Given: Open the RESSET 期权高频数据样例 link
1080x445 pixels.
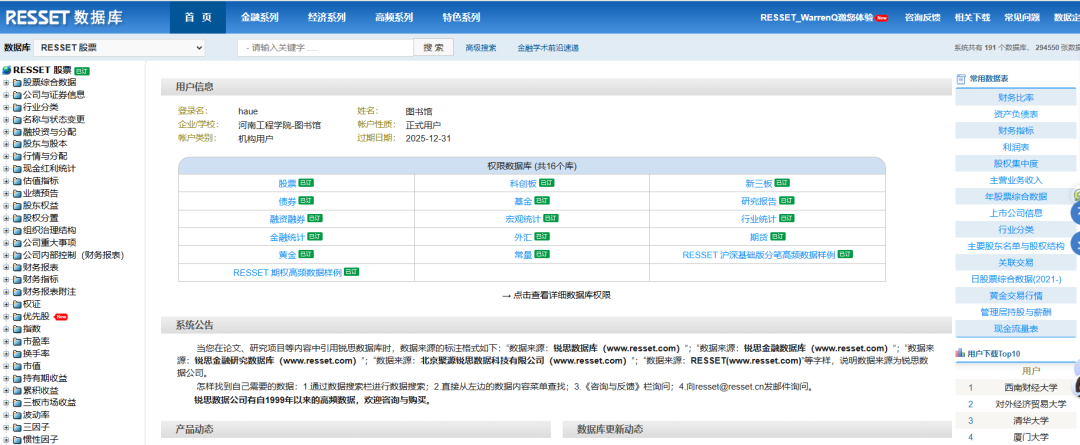Looking at the screenshot, I should pos(287,272).
